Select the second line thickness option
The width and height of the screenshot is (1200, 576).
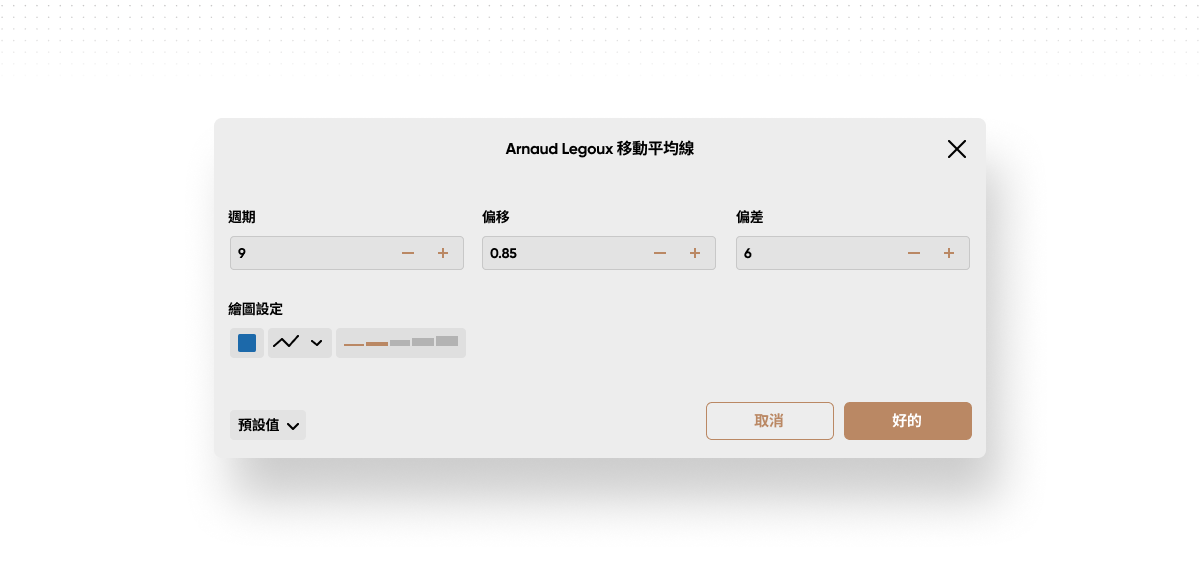click(x=377, y=343)
